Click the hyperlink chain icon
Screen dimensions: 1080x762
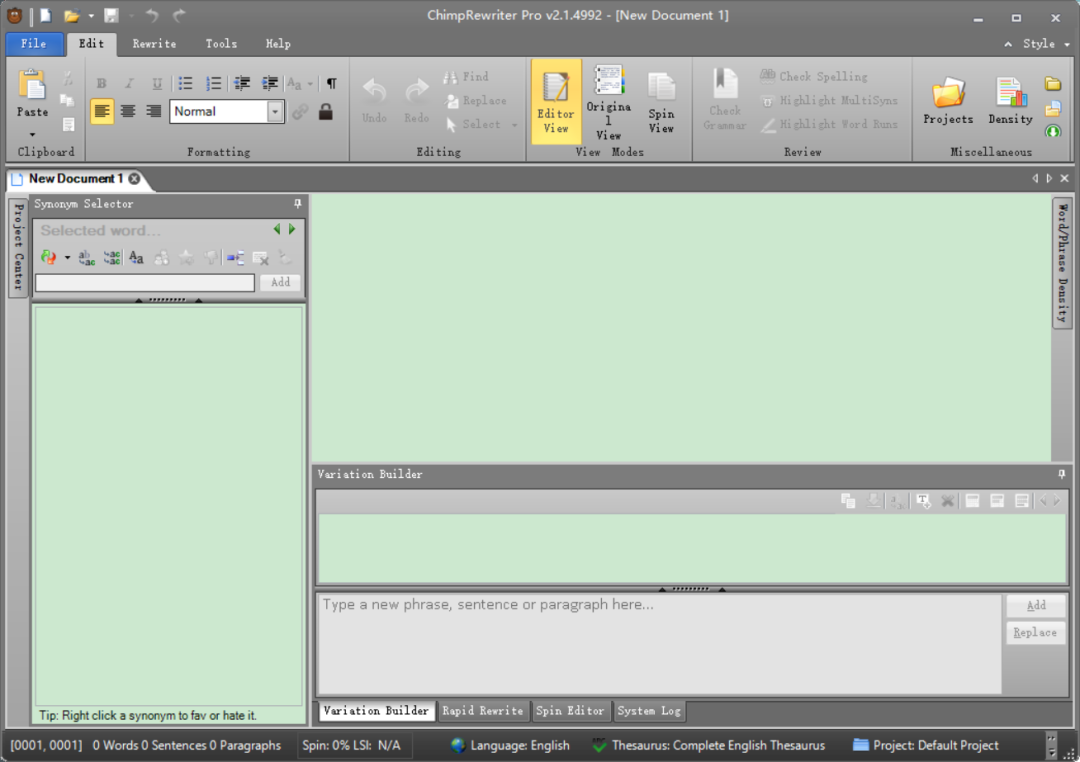[x=300, y=112]
